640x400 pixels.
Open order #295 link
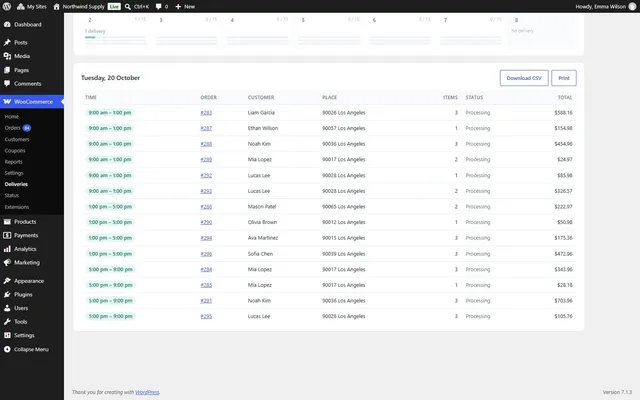tap(206, 316)
